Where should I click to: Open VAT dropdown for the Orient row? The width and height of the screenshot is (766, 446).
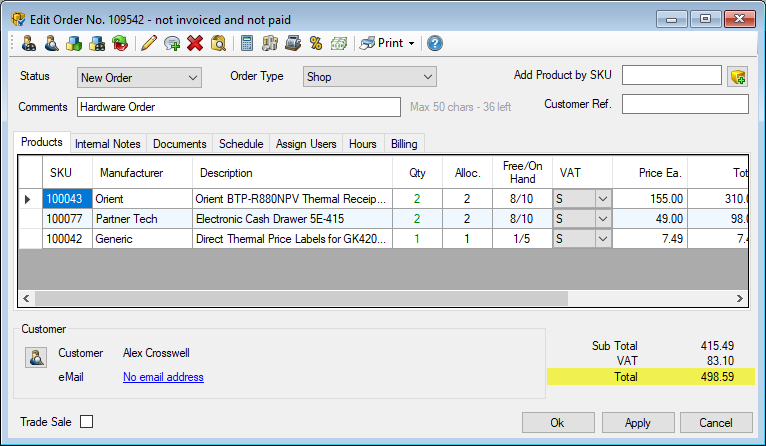coord(602,199)
